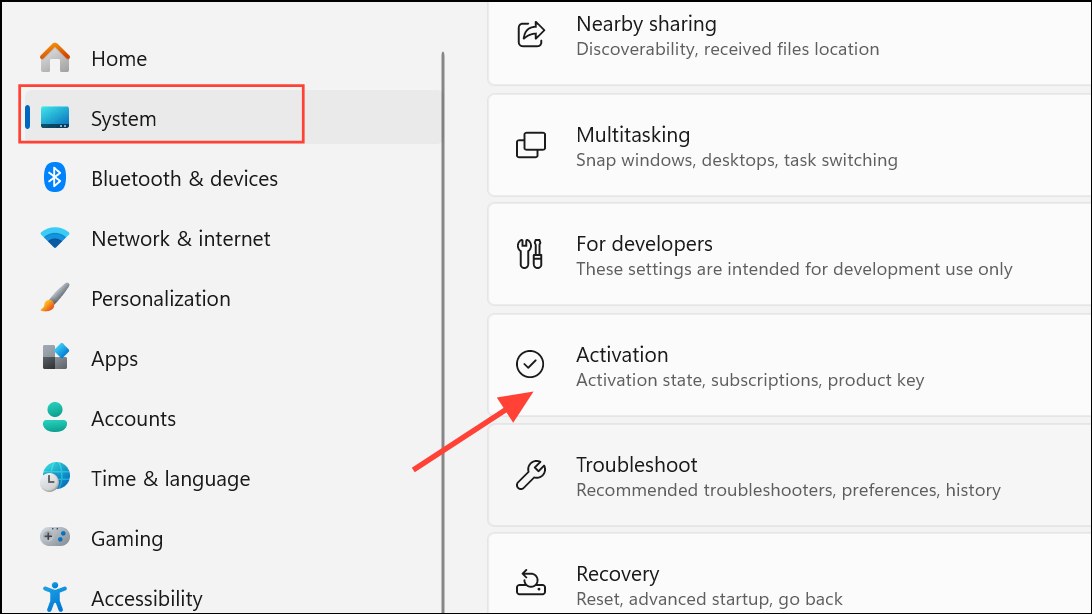Click the Activation checkmark icon
This screenshot has width=1092, height=614.
[x=530, y=364]
